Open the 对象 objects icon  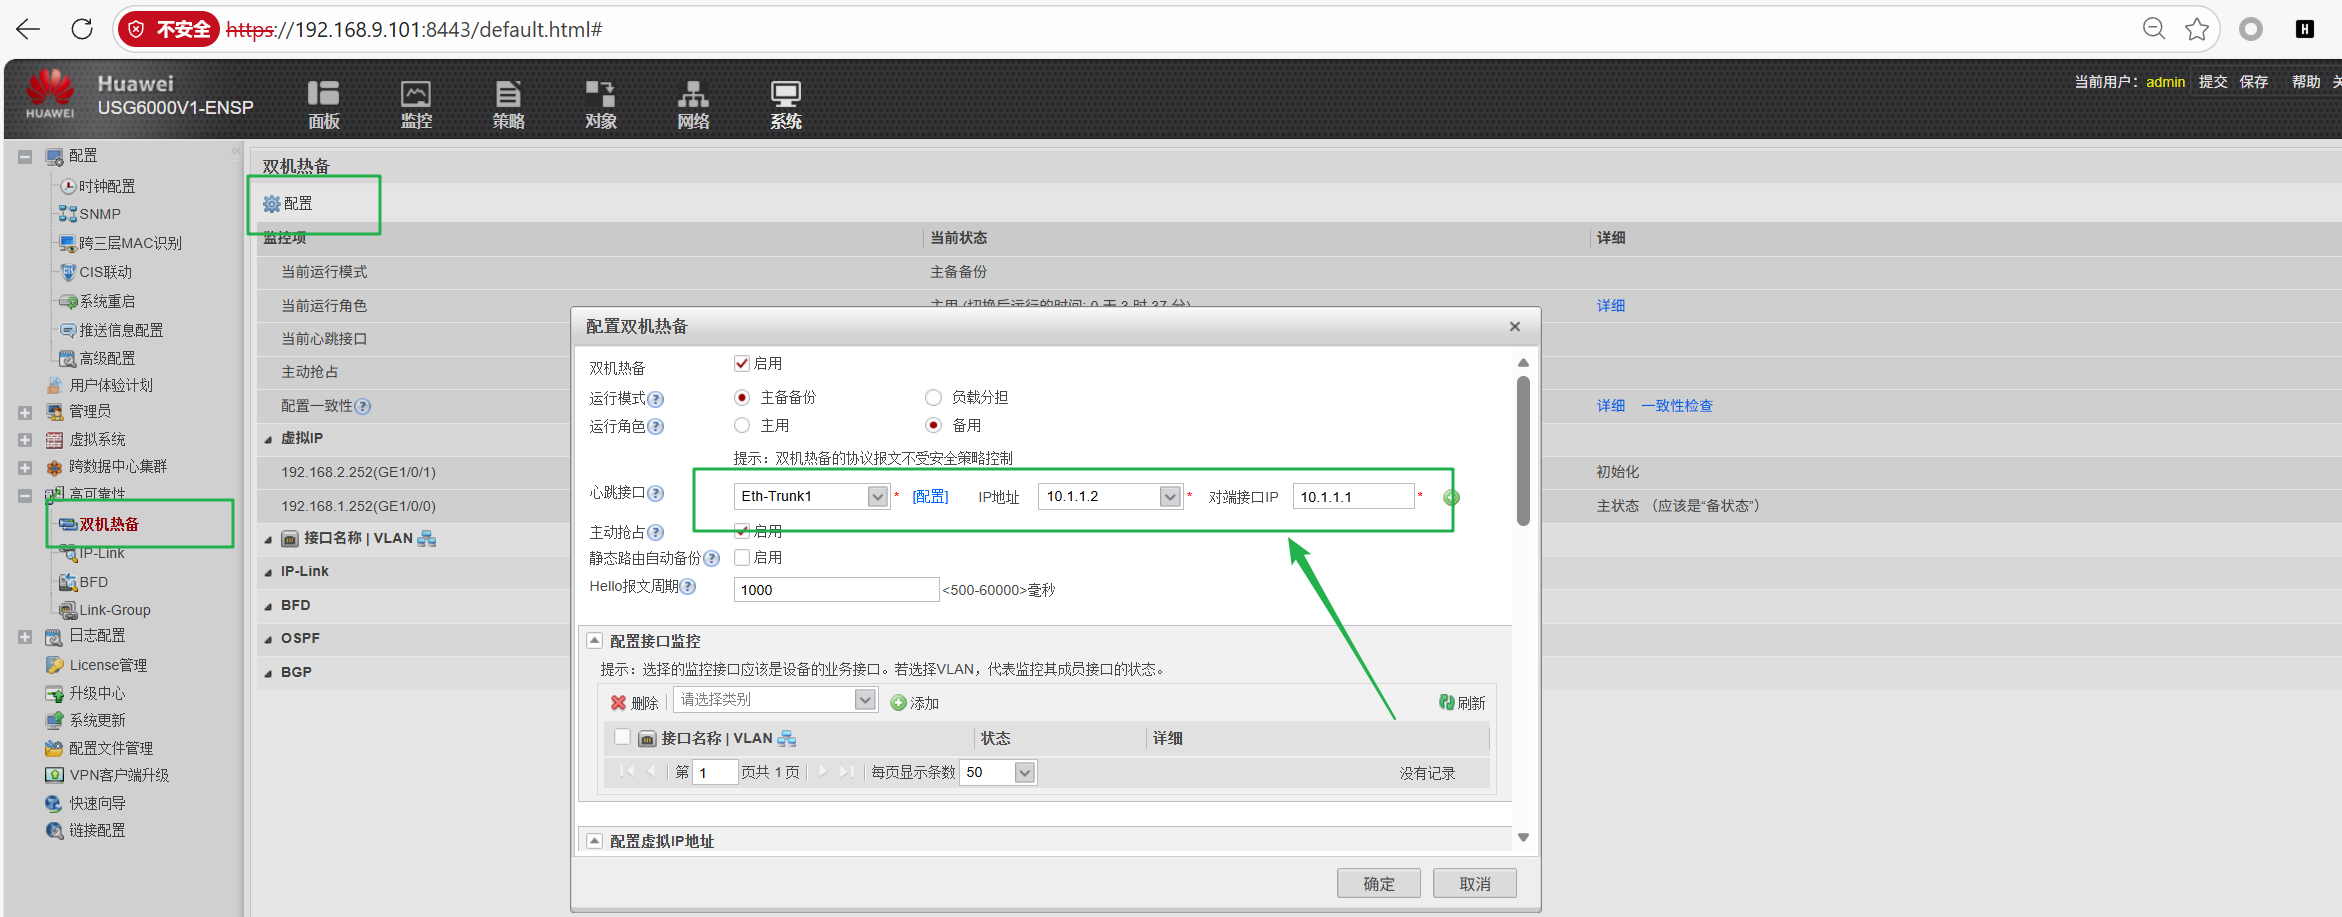600,104
